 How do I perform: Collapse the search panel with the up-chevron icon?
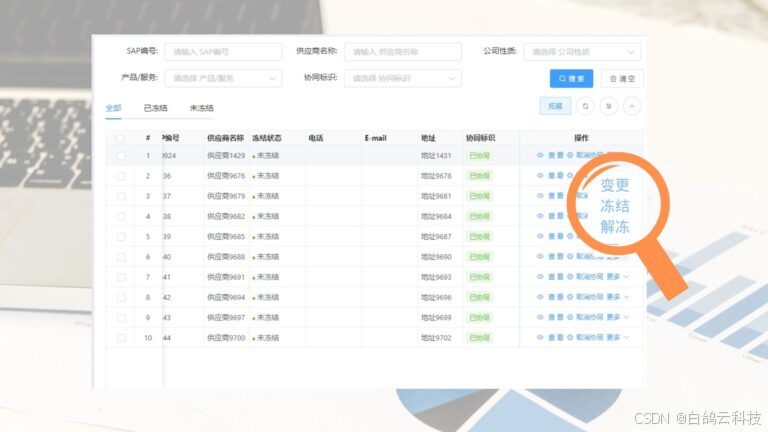coord(632,106)
